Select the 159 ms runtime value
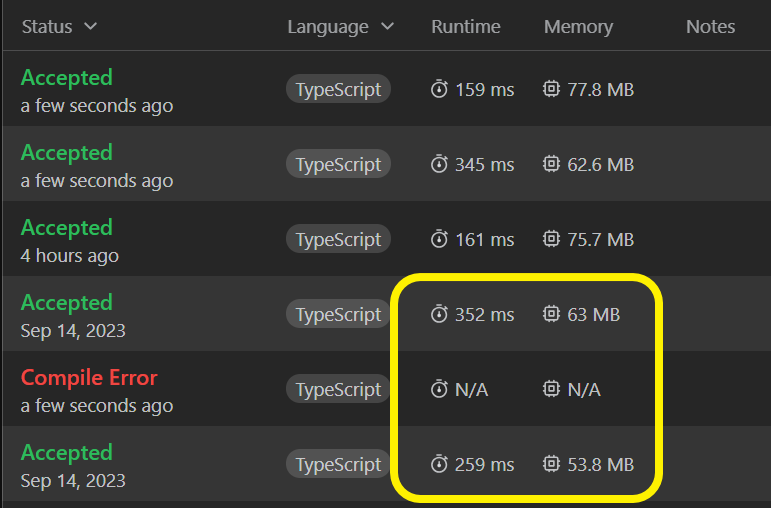This screenshot has height=508, width=771. pyautogui.click(x=484, y=90)
